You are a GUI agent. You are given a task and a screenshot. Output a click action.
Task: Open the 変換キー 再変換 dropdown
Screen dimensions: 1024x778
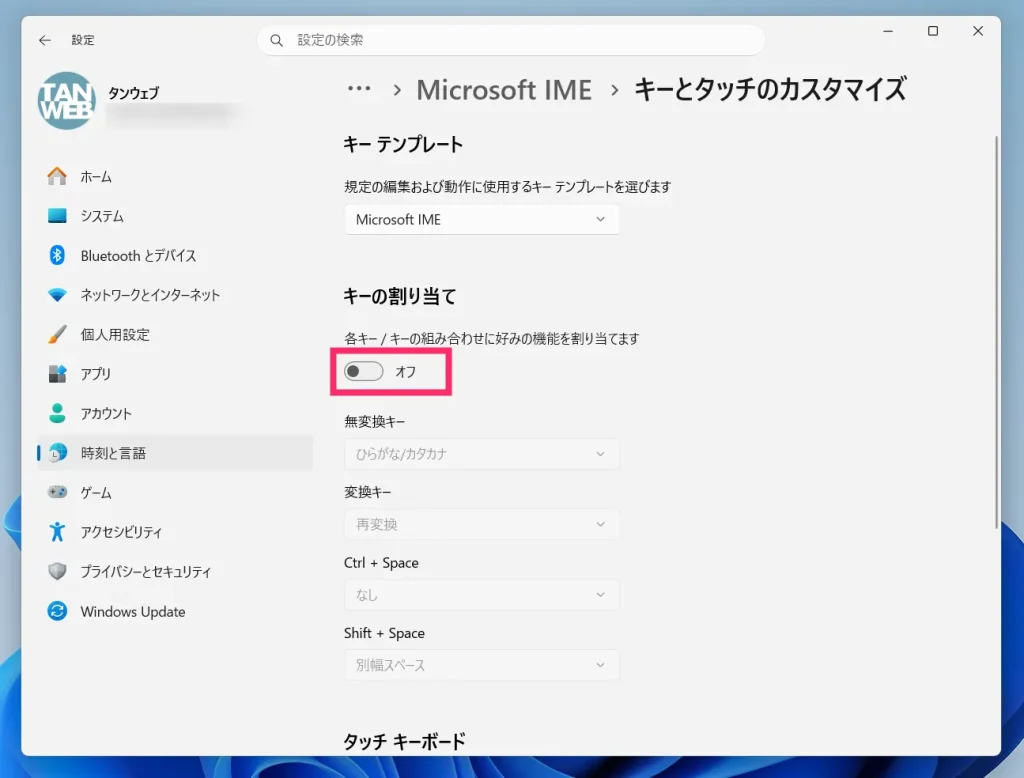(481, 525)
